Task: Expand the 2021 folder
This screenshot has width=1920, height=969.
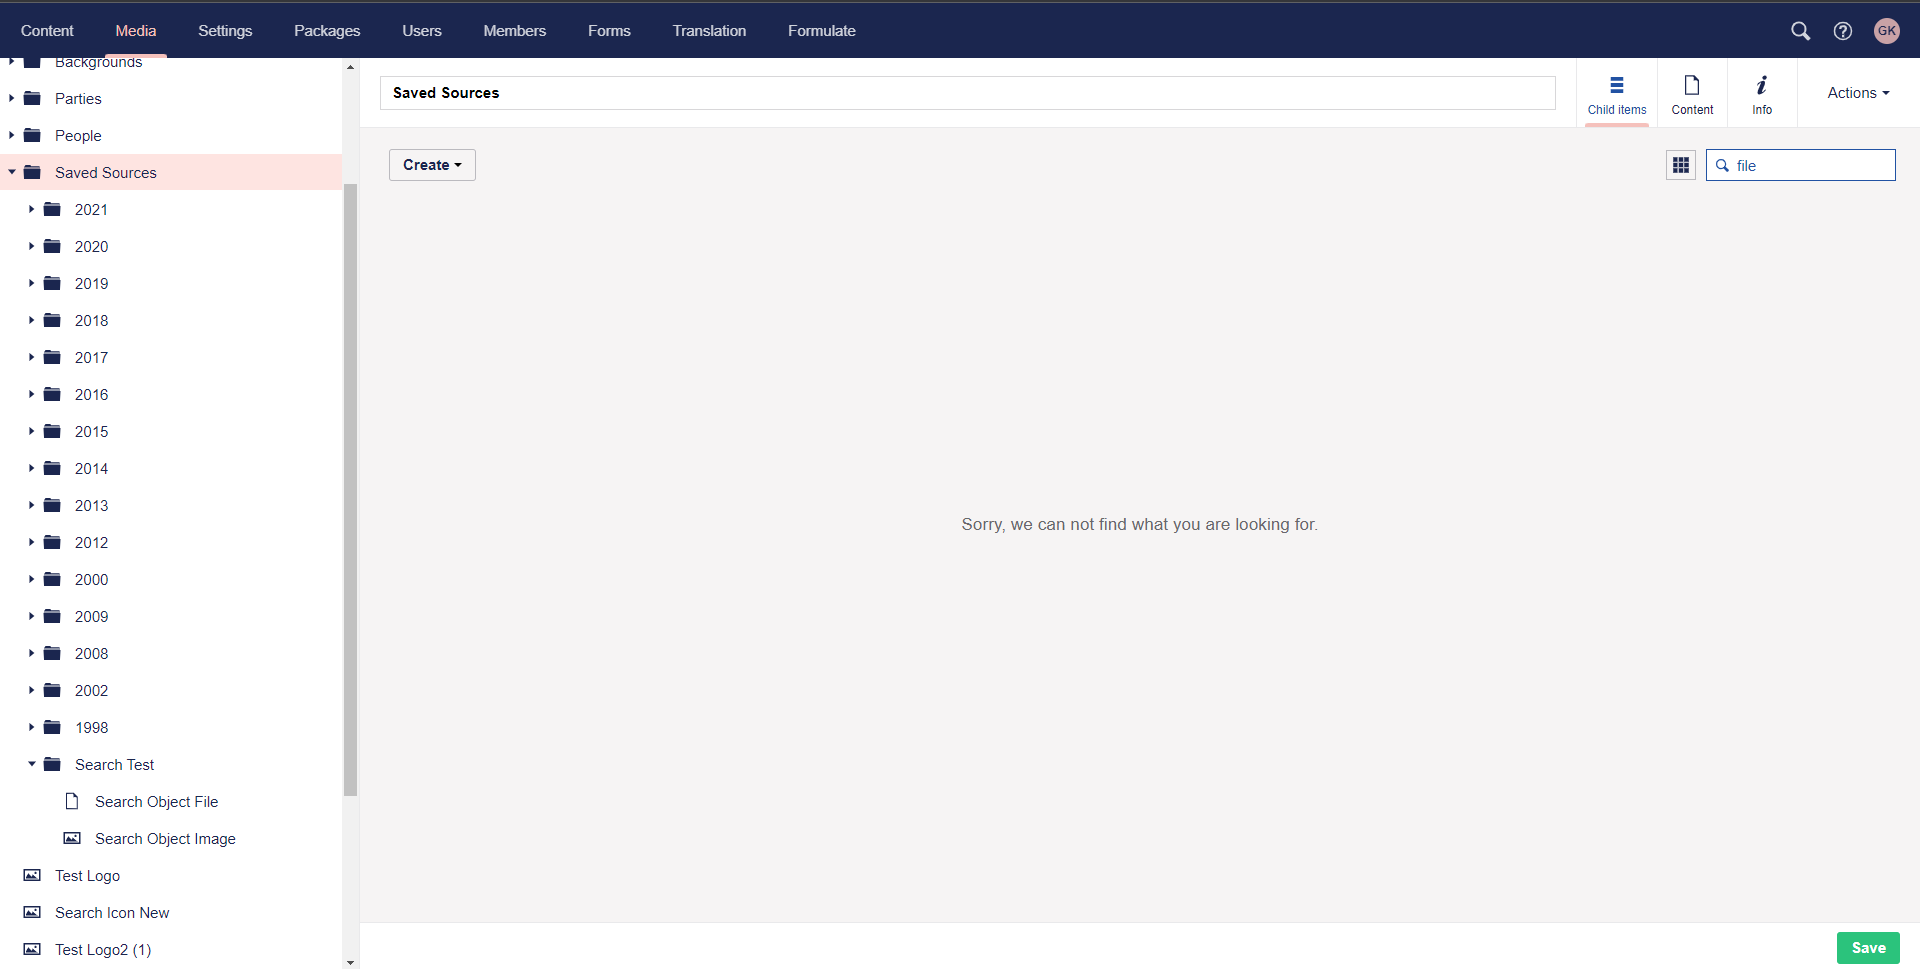Action: [x=30, y=209]
